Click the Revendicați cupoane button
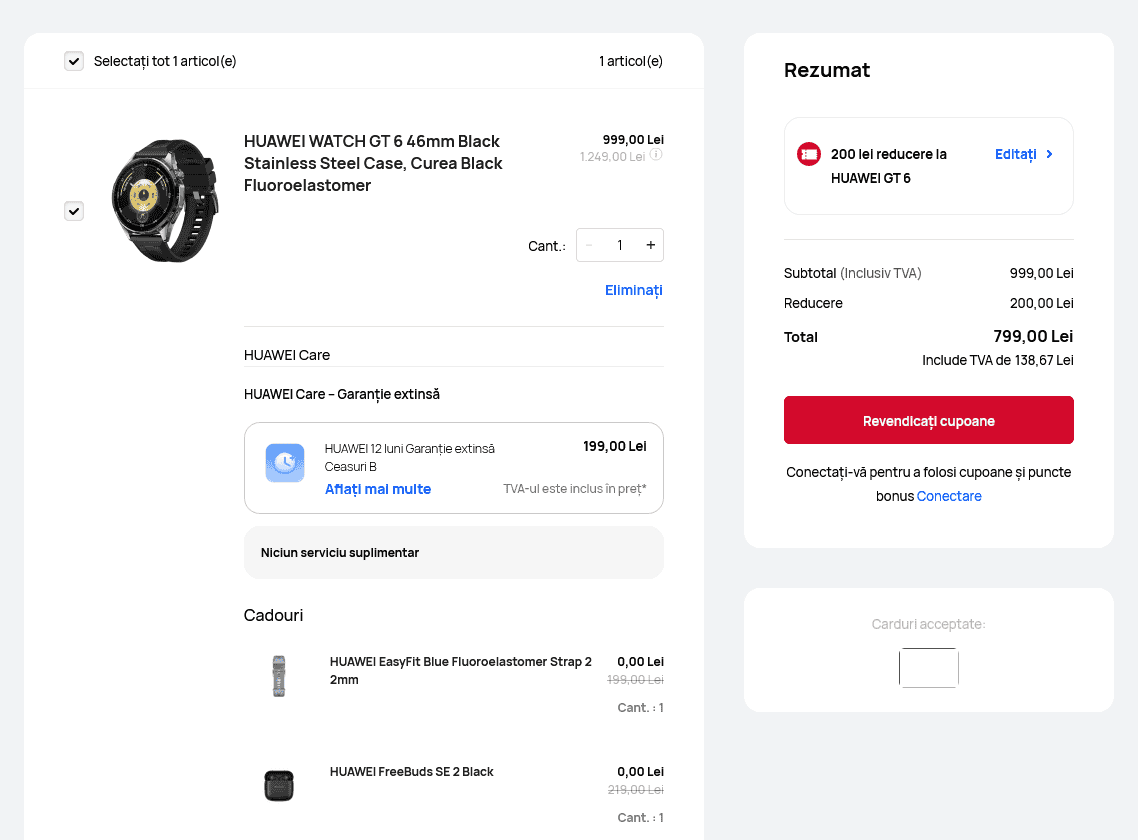Image resolution: width=1138 pixels, height=840 pixels. [928, 420]
